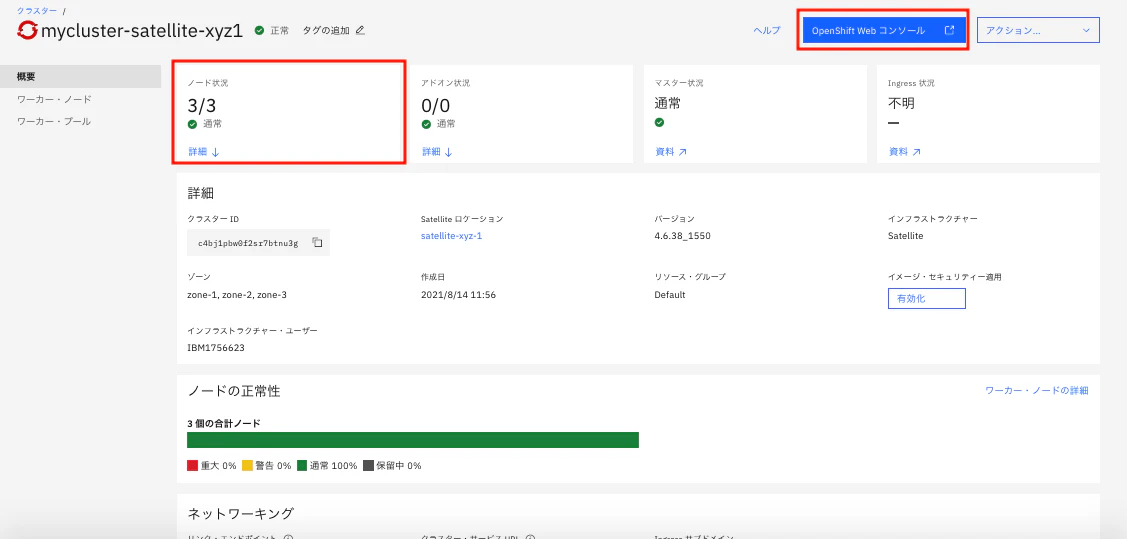The image size is (1127, 539).
Task: Go to クラスター breadcrumb link
Action: [37, 11]
